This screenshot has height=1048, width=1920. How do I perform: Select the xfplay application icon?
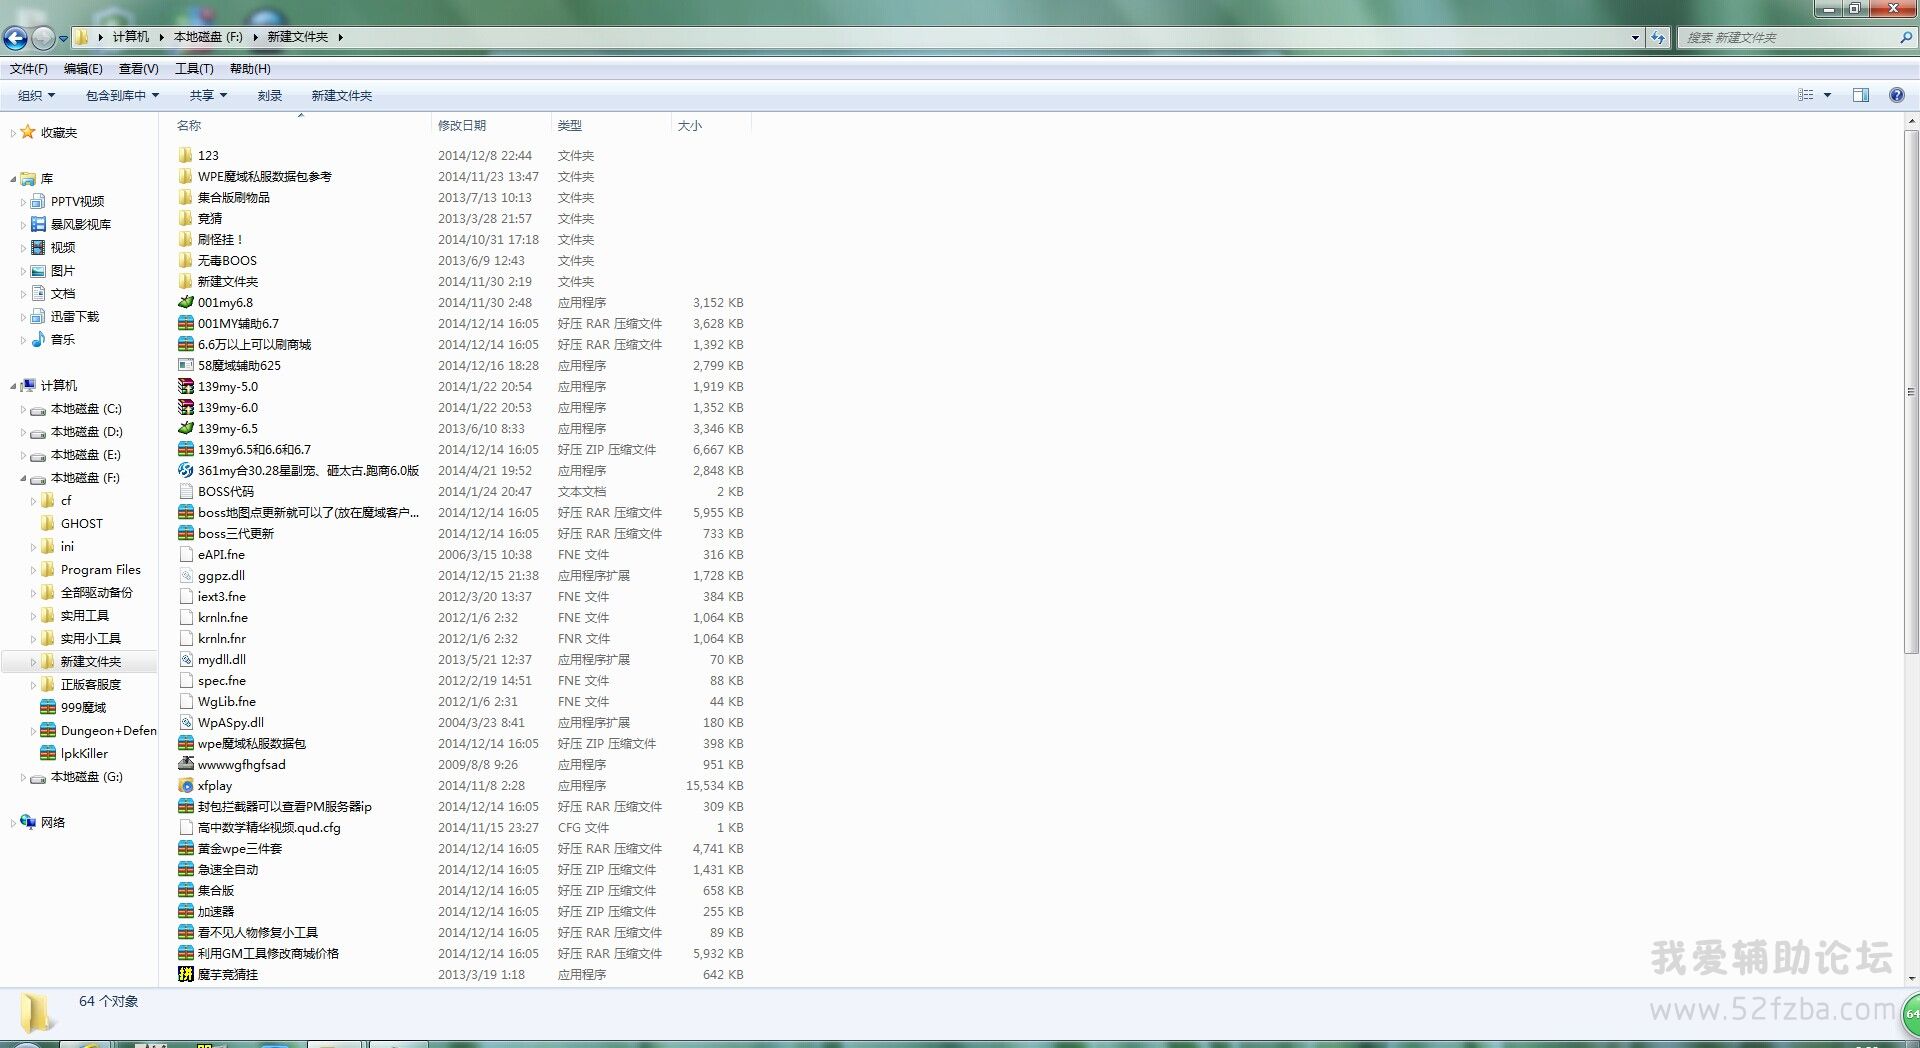[186, 786]
